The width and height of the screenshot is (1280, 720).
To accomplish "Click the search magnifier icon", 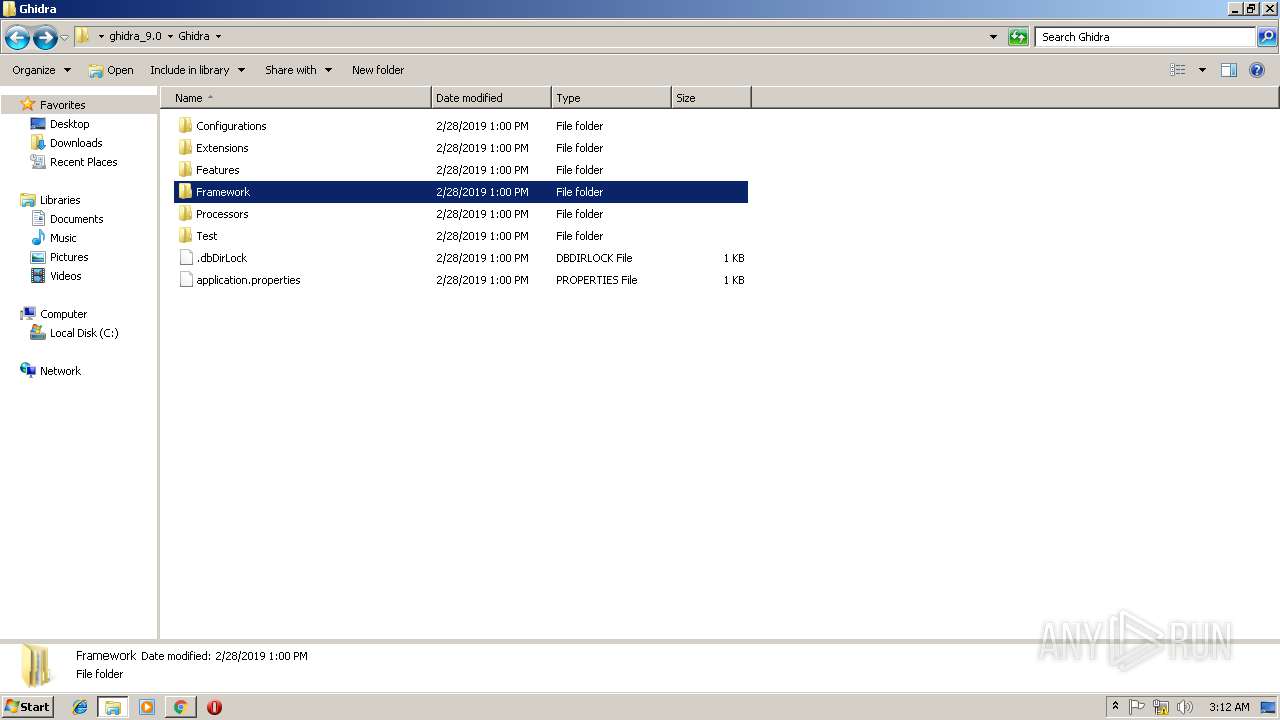I will tap(1267, 37).
